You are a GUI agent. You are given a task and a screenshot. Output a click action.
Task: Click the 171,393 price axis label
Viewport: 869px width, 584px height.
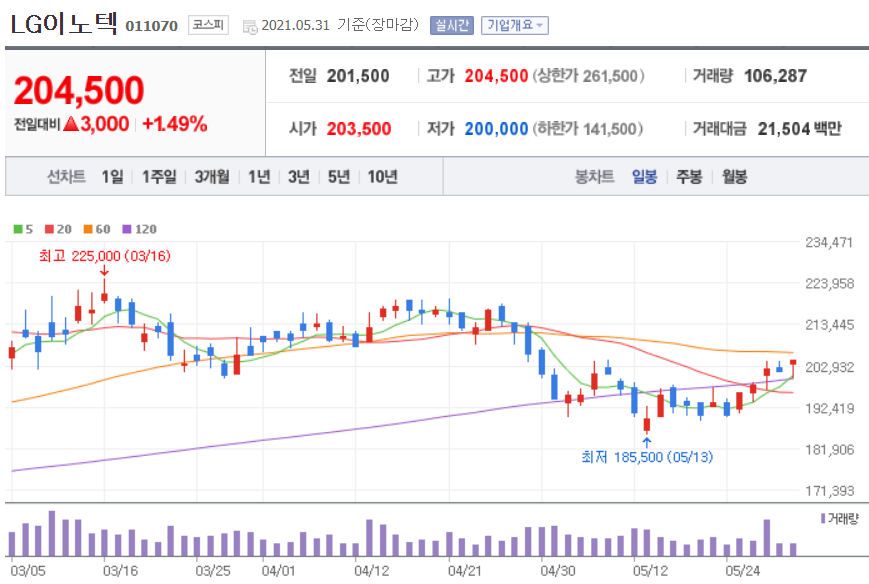click(829, 490)
